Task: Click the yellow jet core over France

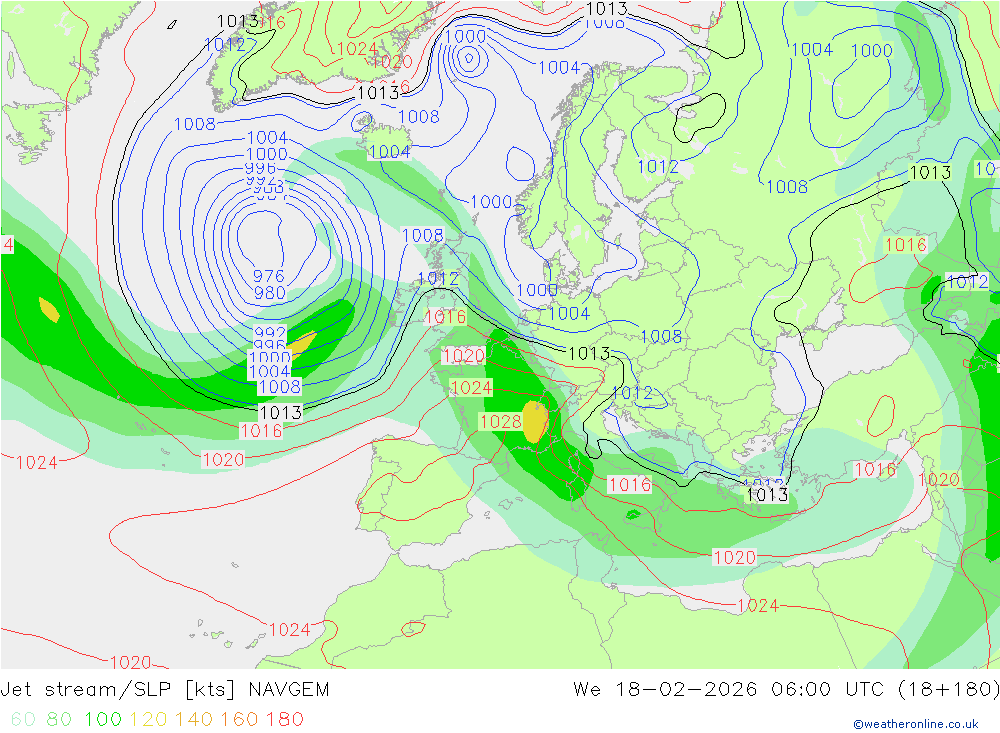Action: point(534,421)
